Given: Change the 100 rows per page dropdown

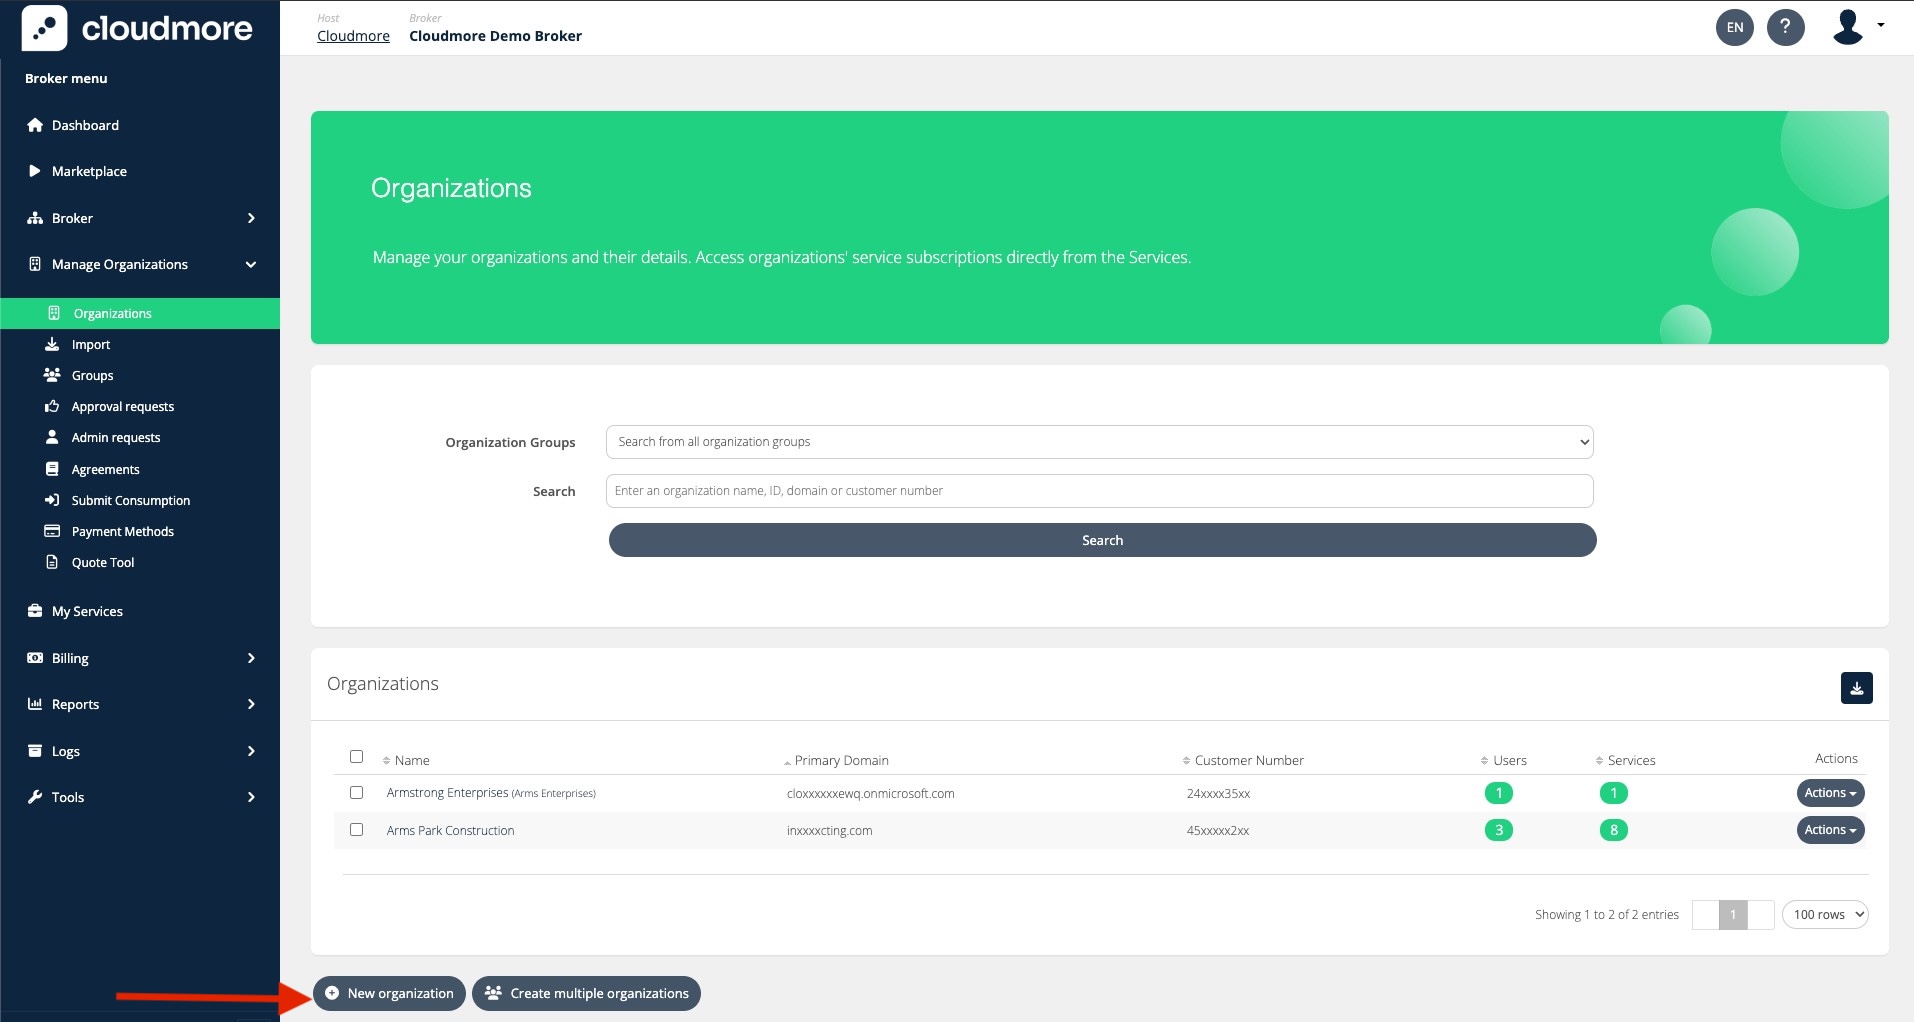Looking at the screenshot, I should [x=1824, y=915].
